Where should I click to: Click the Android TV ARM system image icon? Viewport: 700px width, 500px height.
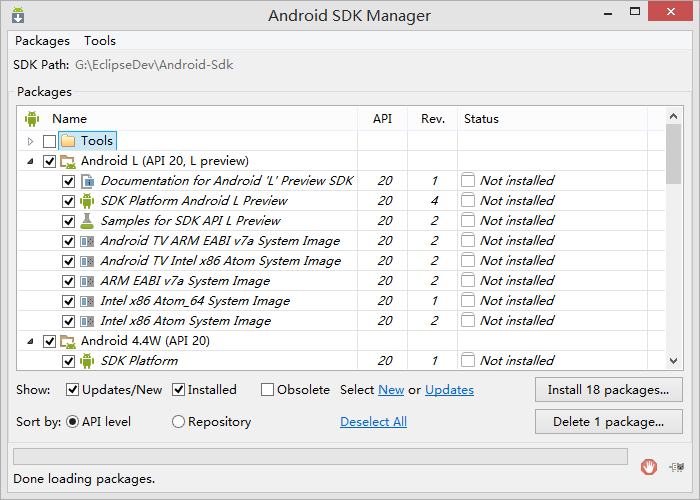tap(87, 241)
